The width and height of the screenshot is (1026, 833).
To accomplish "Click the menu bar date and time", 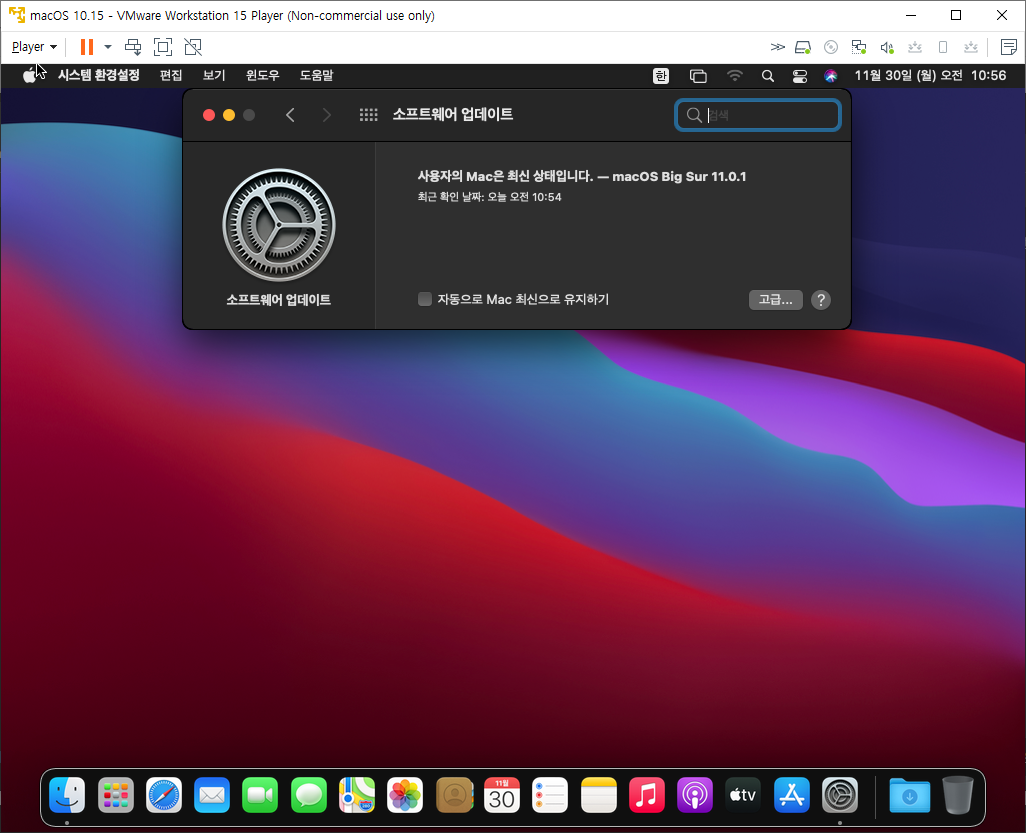I will 930,75.
